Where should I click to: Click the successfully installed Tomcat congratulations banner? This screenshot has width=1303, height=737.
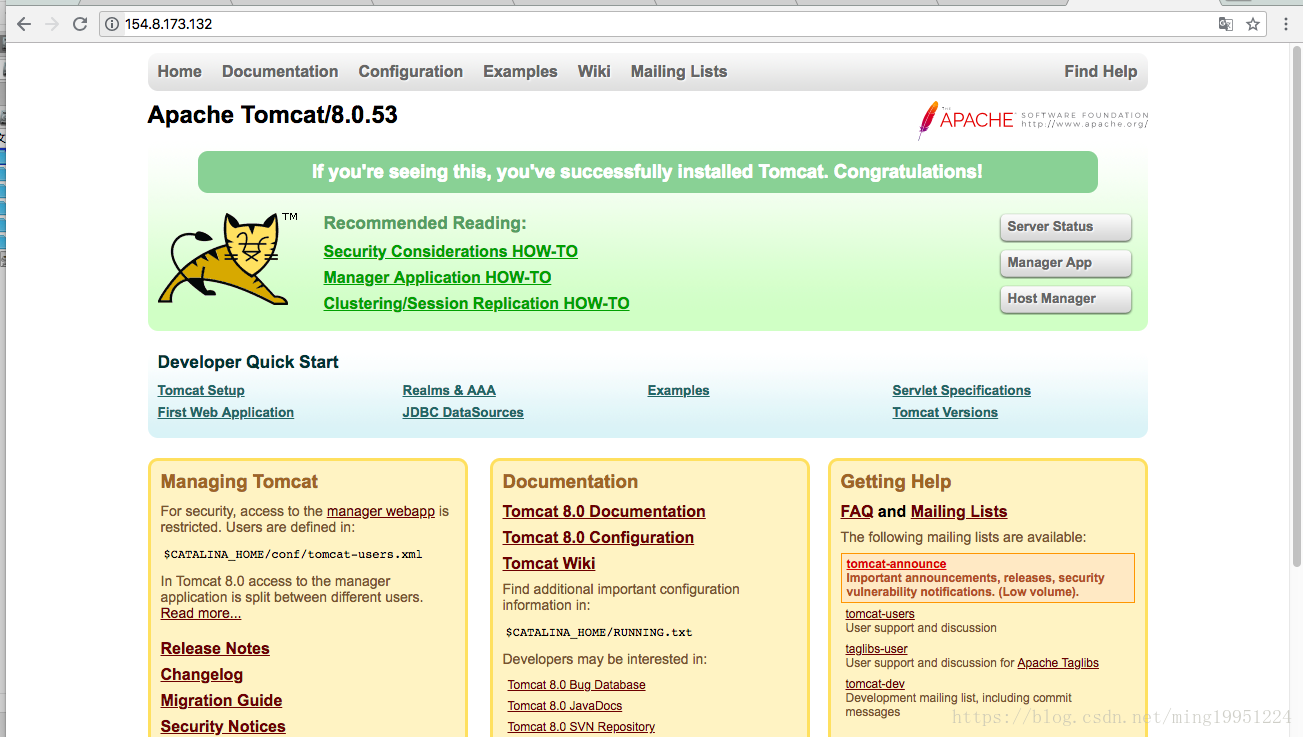tap(648, 172)
